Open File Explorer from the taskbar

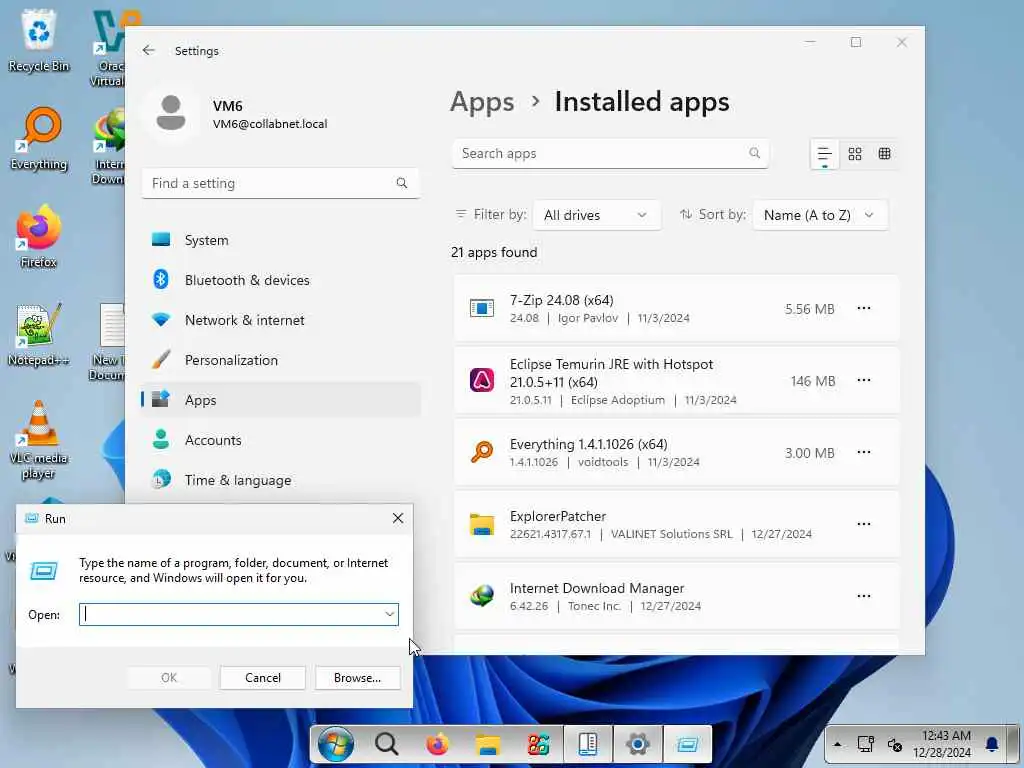[x=487, y=744]
